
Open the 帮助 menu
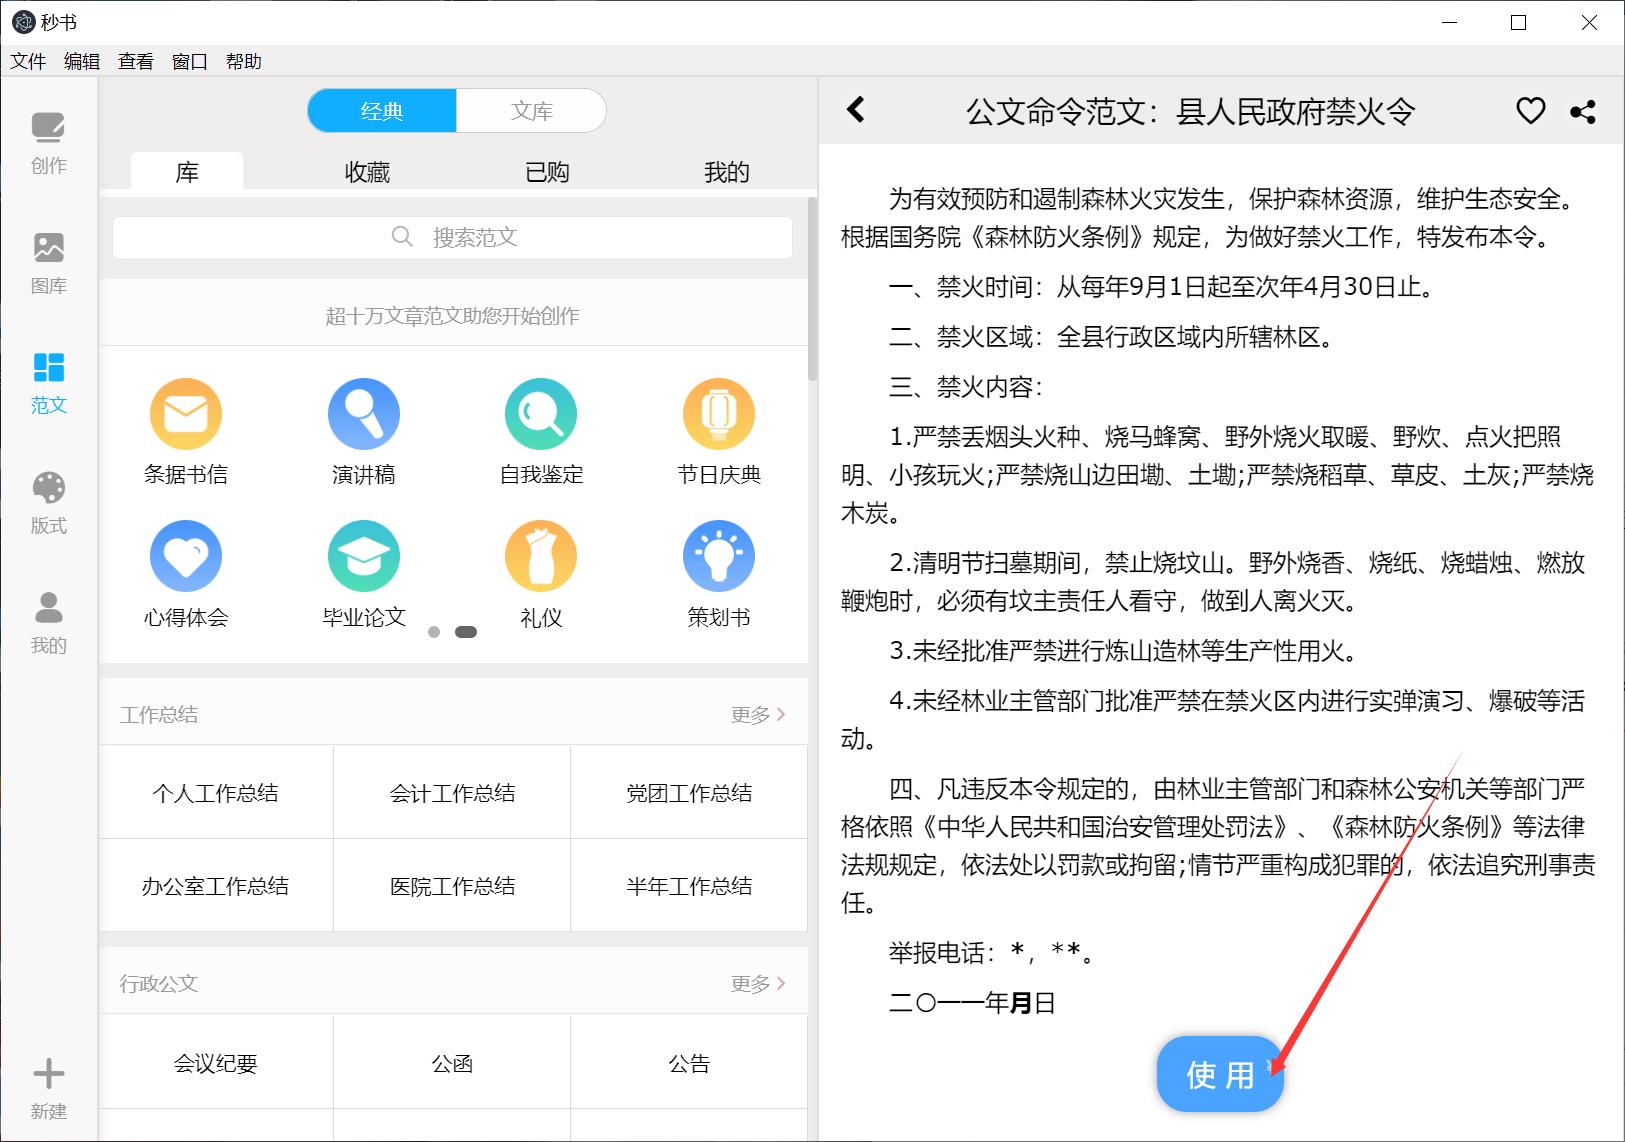pos(242,61)
